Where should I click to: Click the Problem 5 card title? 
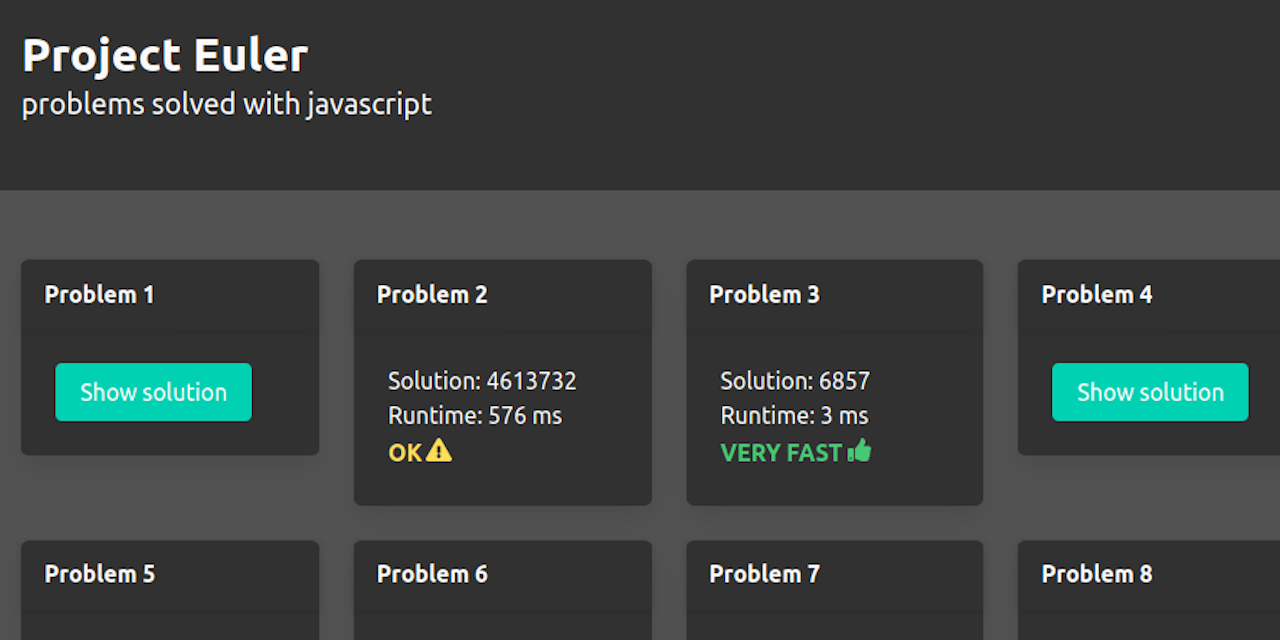[x=99, y=574]
